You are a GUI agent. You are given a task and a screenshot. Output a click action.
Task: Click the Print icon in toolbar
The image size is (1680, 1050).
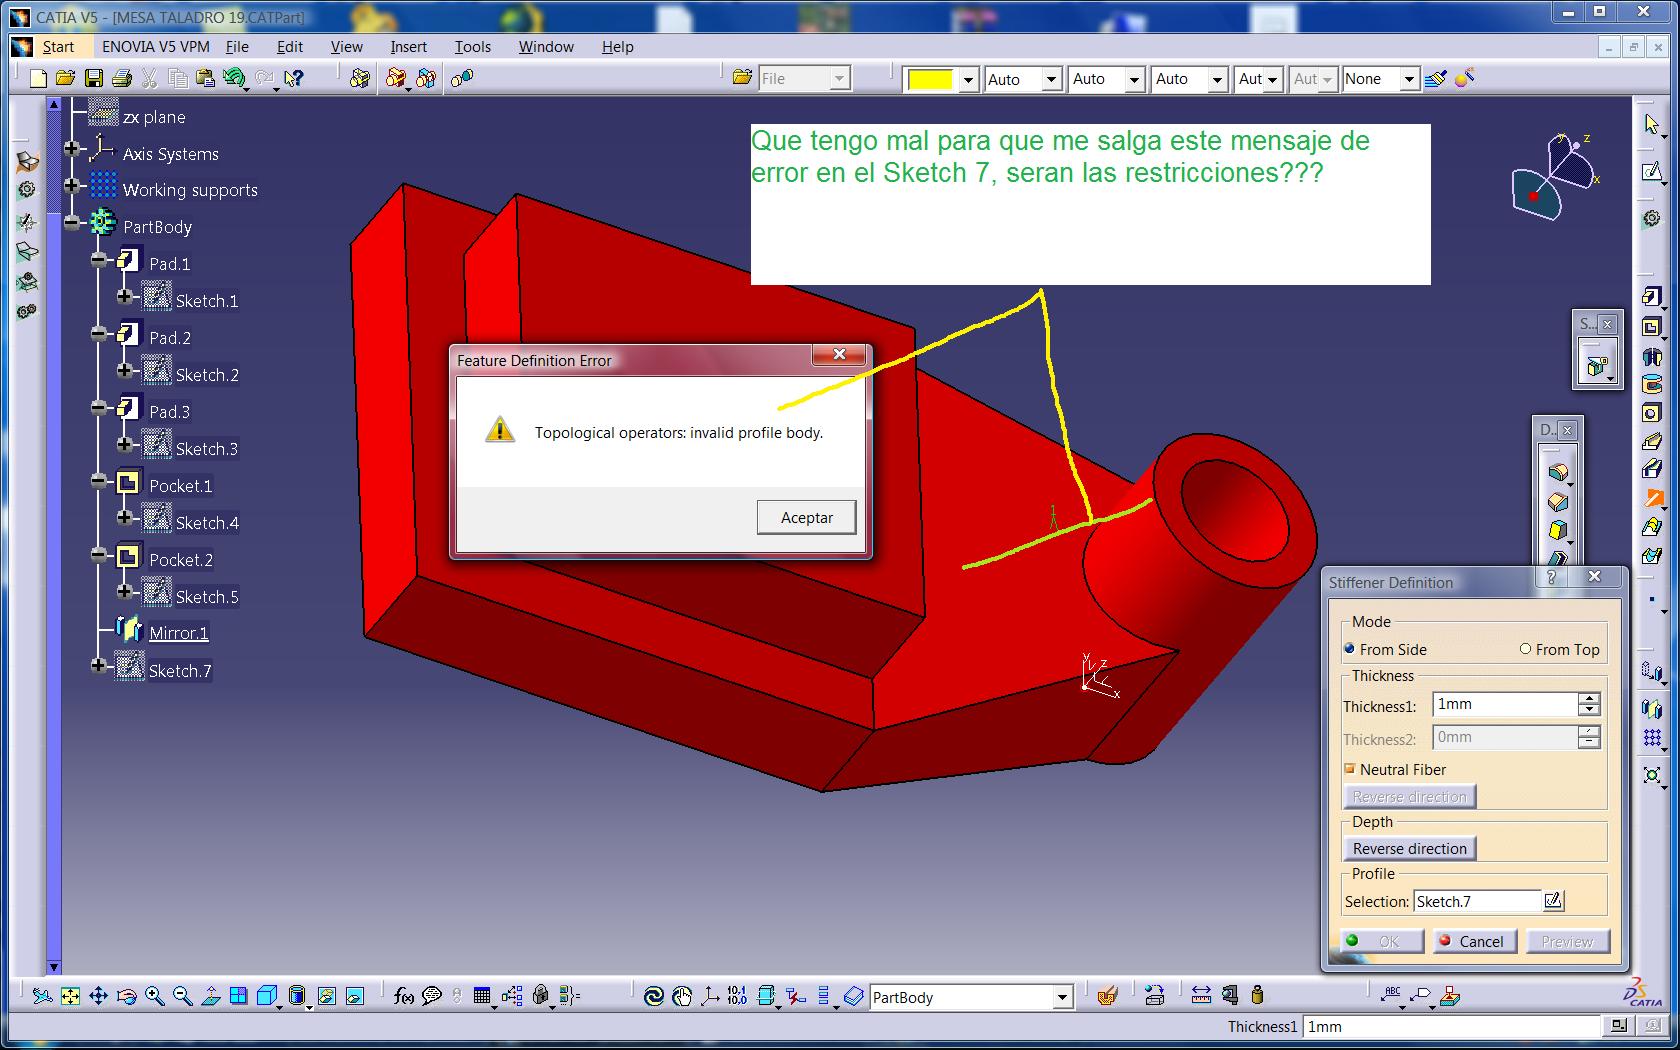coord(122,79)
